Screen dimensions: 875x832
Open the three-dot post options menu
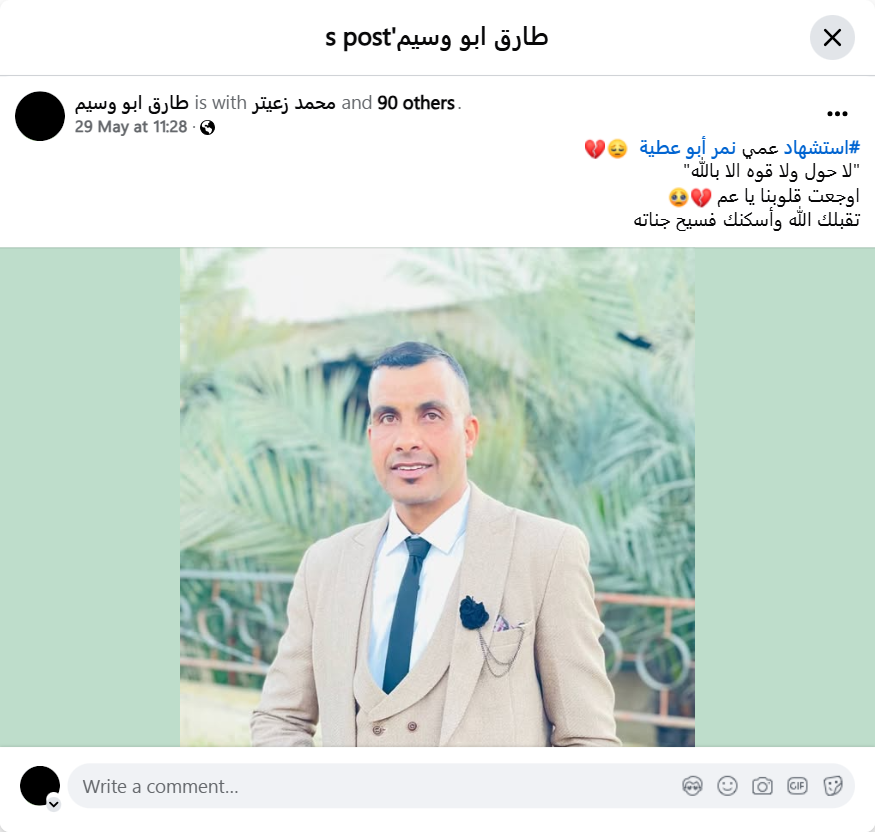tap(837, 114)
